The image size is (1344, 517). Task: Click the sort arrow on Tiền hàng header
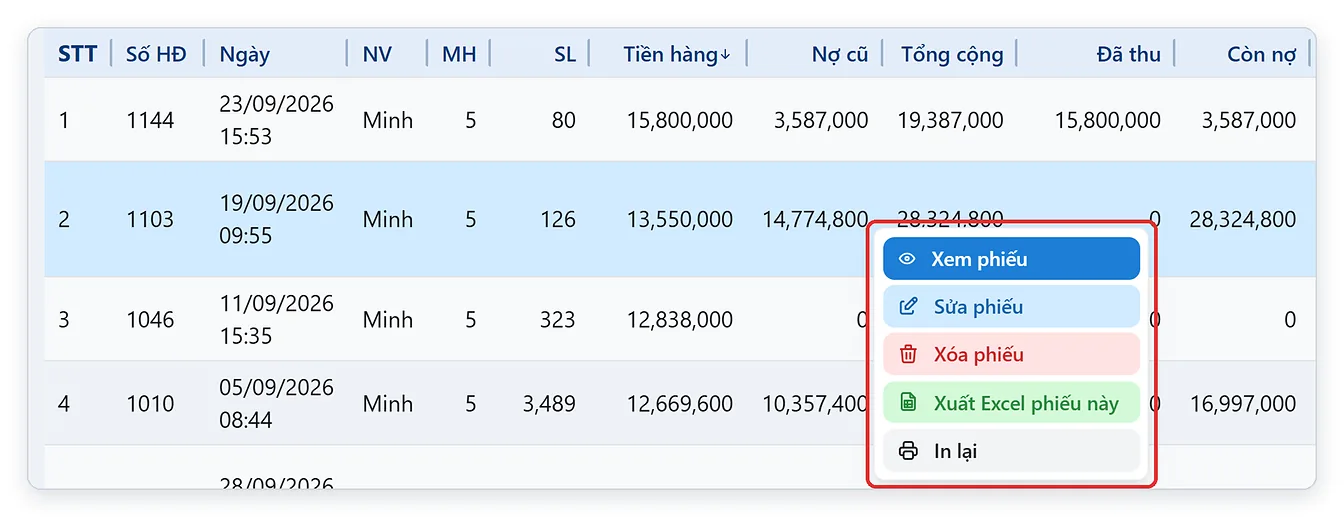coord(725,55)
